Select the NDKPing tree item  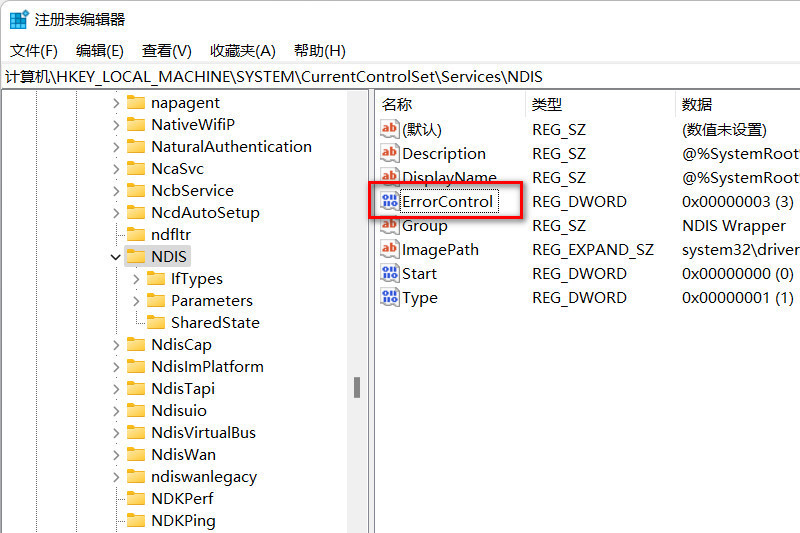183,520
